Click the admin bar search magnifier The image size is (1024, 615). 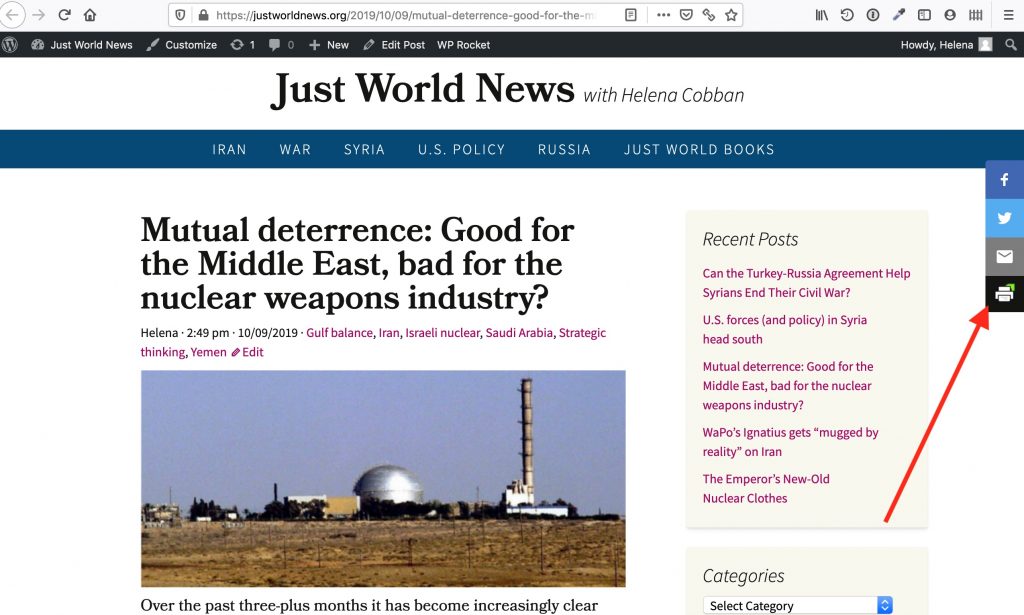click(x=1011, y=45)
